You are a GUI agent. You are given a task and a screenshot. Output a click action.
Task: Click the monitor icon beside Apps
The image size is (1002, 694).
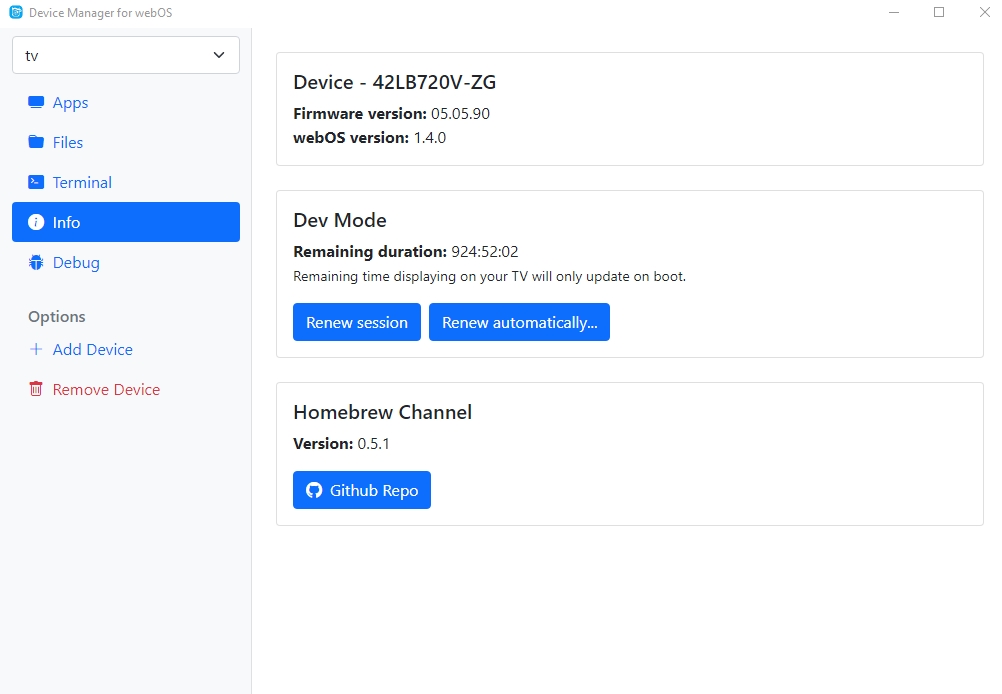click(x=36, y=102)
